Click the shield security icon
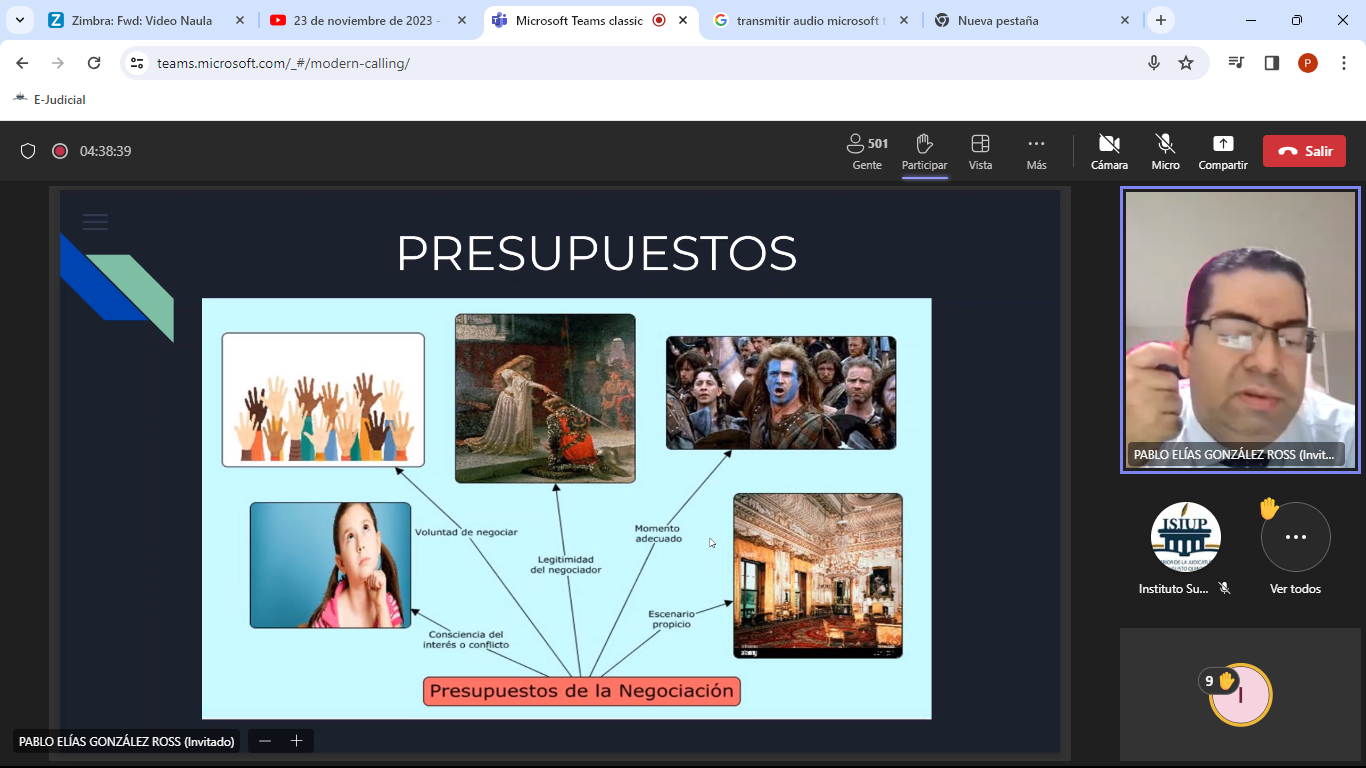The width and height of the screenshot is (1366, 768). (x=28, y=151)
